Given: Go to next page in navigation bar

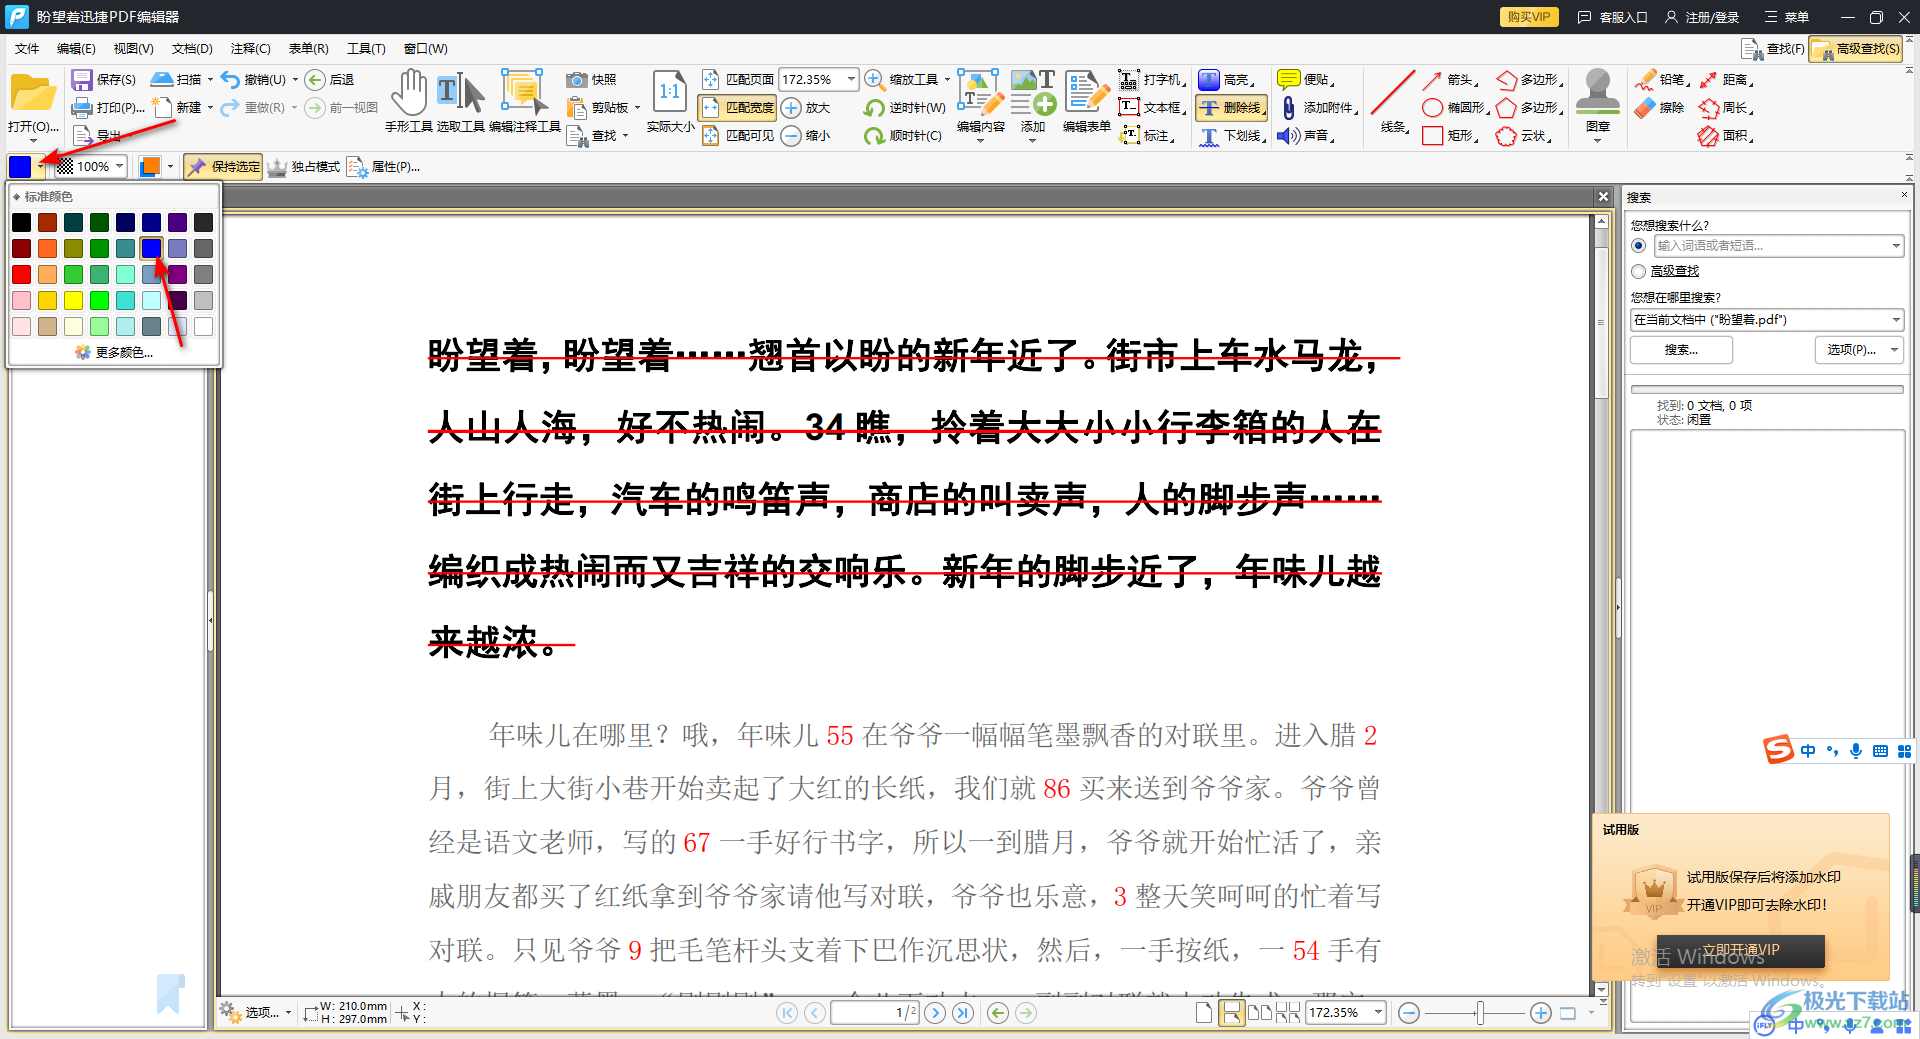Looking at the screenshot, I should point(935,1013).
